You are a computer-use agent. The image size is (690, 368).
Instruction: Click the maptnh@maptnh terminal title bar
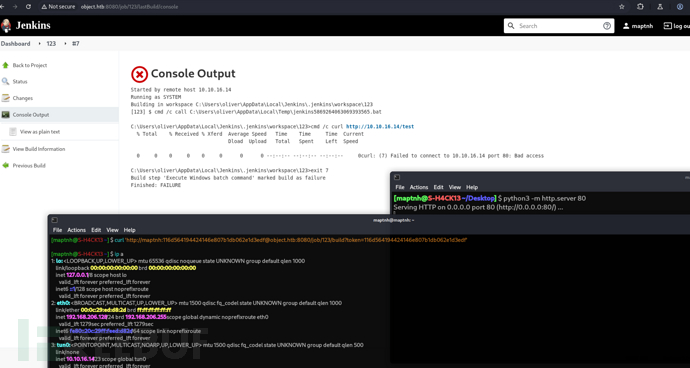tap(394, 220)
